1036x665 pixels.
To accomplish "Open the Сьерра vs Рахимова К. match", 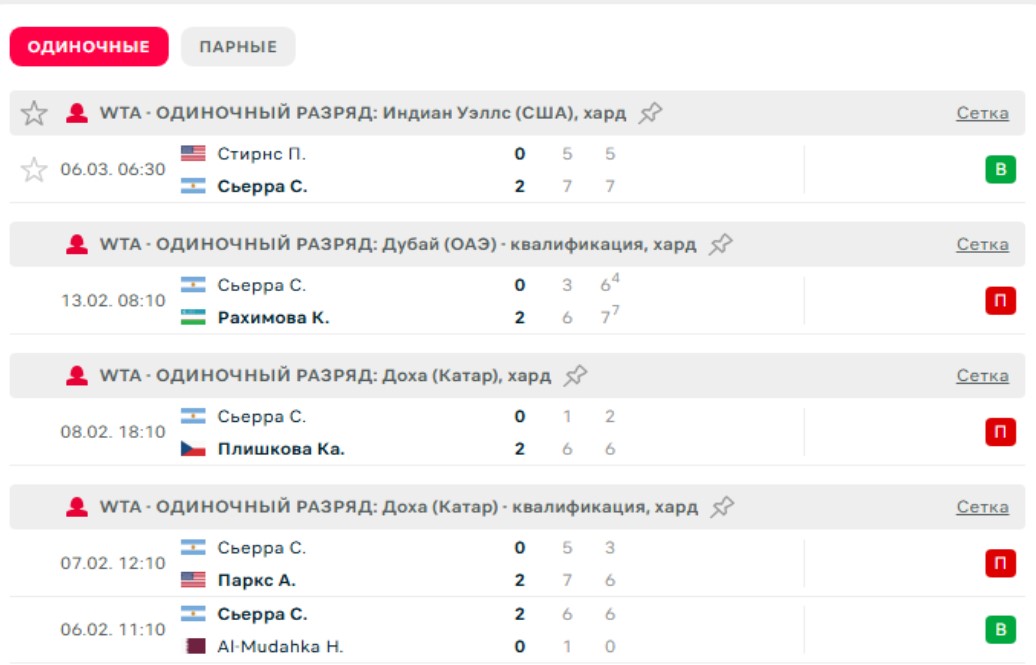I will click(x=400, y=301).
